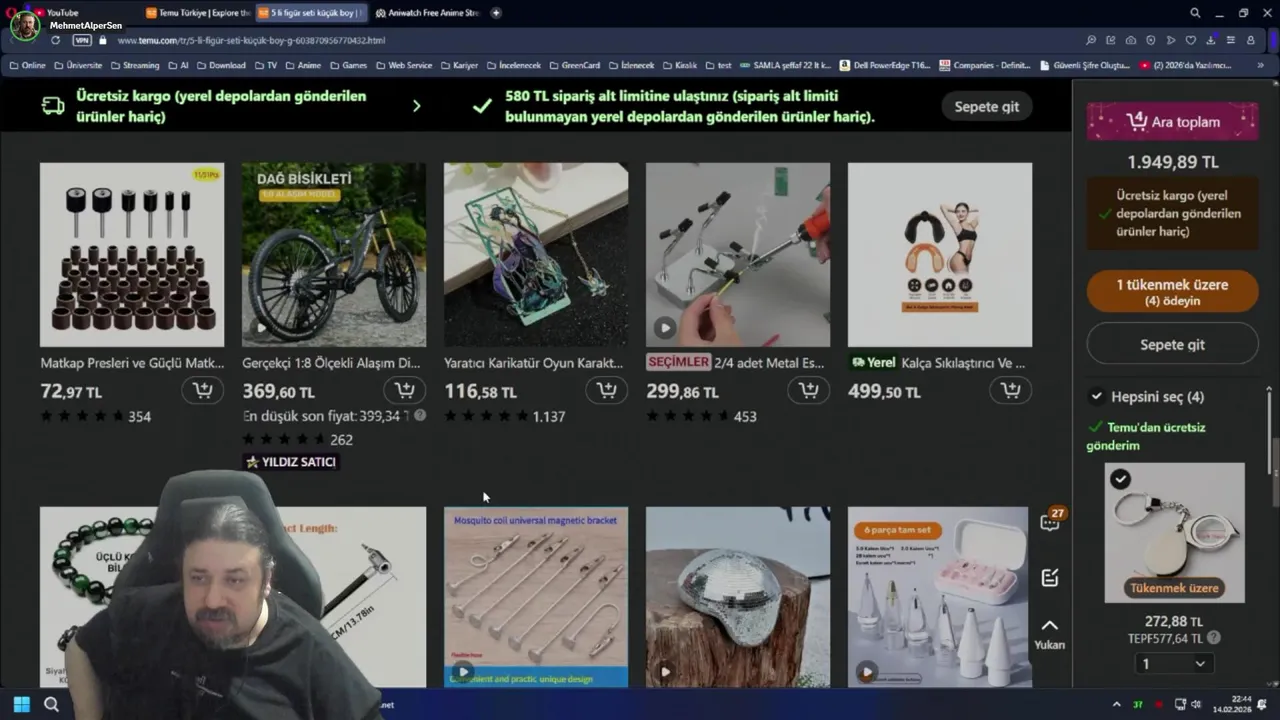Click the orange 1 tükenmek üzere ödeyin button
1280x720 pixels.
pyautogui.click(x=1173, y=292)
